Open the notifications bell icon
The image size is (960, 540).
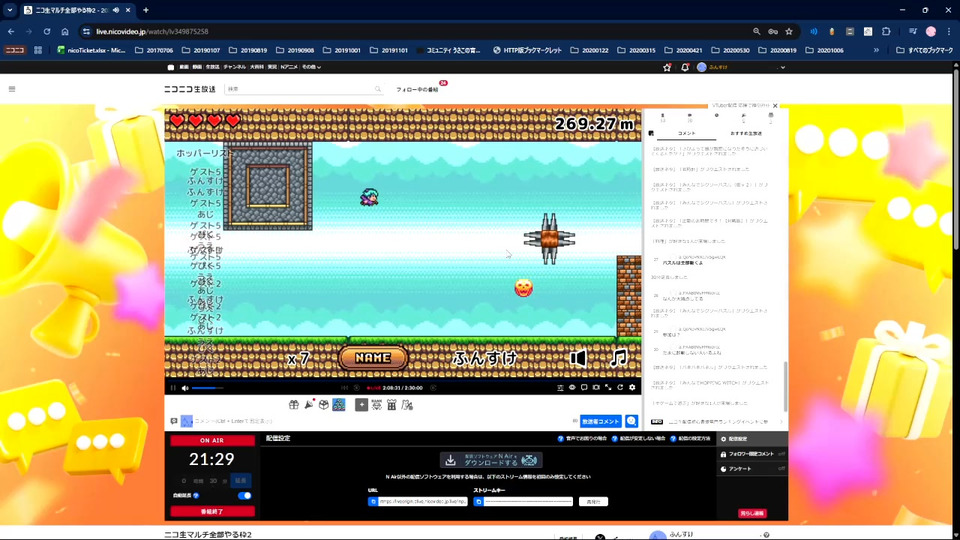[x=684, y=67]
